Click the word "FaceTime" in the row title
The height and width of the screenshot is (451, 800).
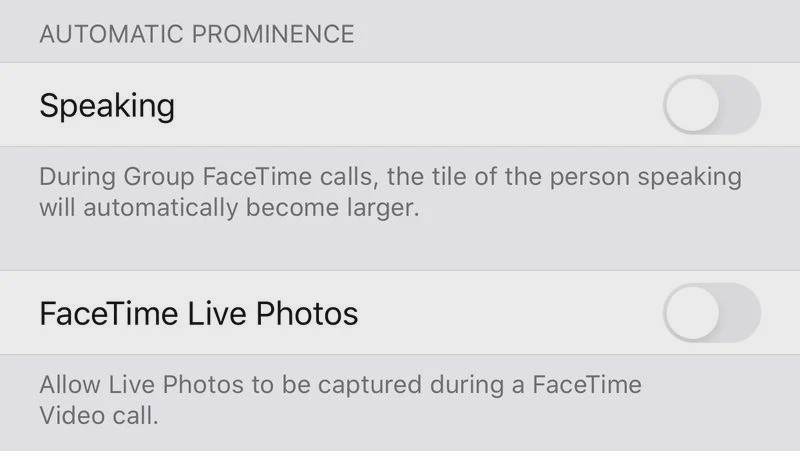(110, 313)
